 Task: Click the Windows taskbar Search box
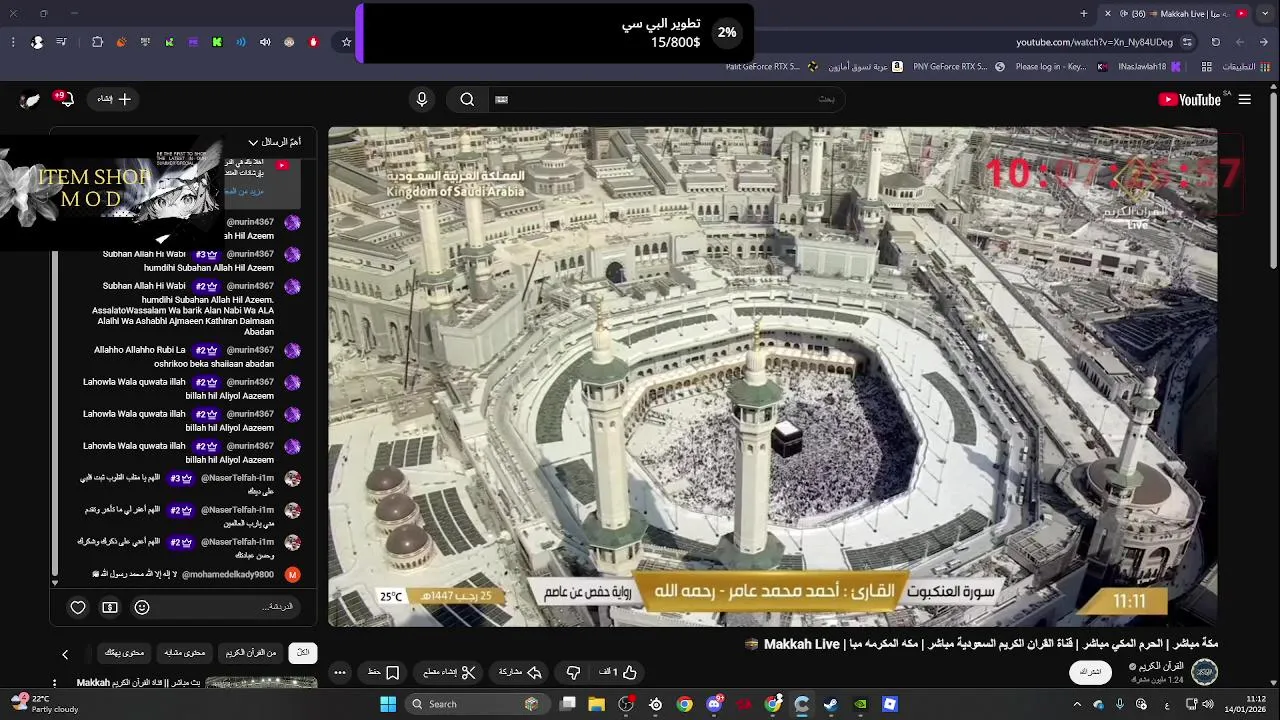[x=477, y=704]
